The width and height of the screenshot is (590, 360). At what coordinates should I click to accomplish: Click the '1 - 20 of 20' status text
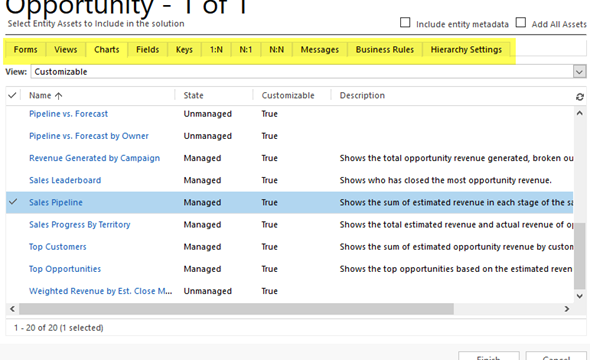click(59, 328)
